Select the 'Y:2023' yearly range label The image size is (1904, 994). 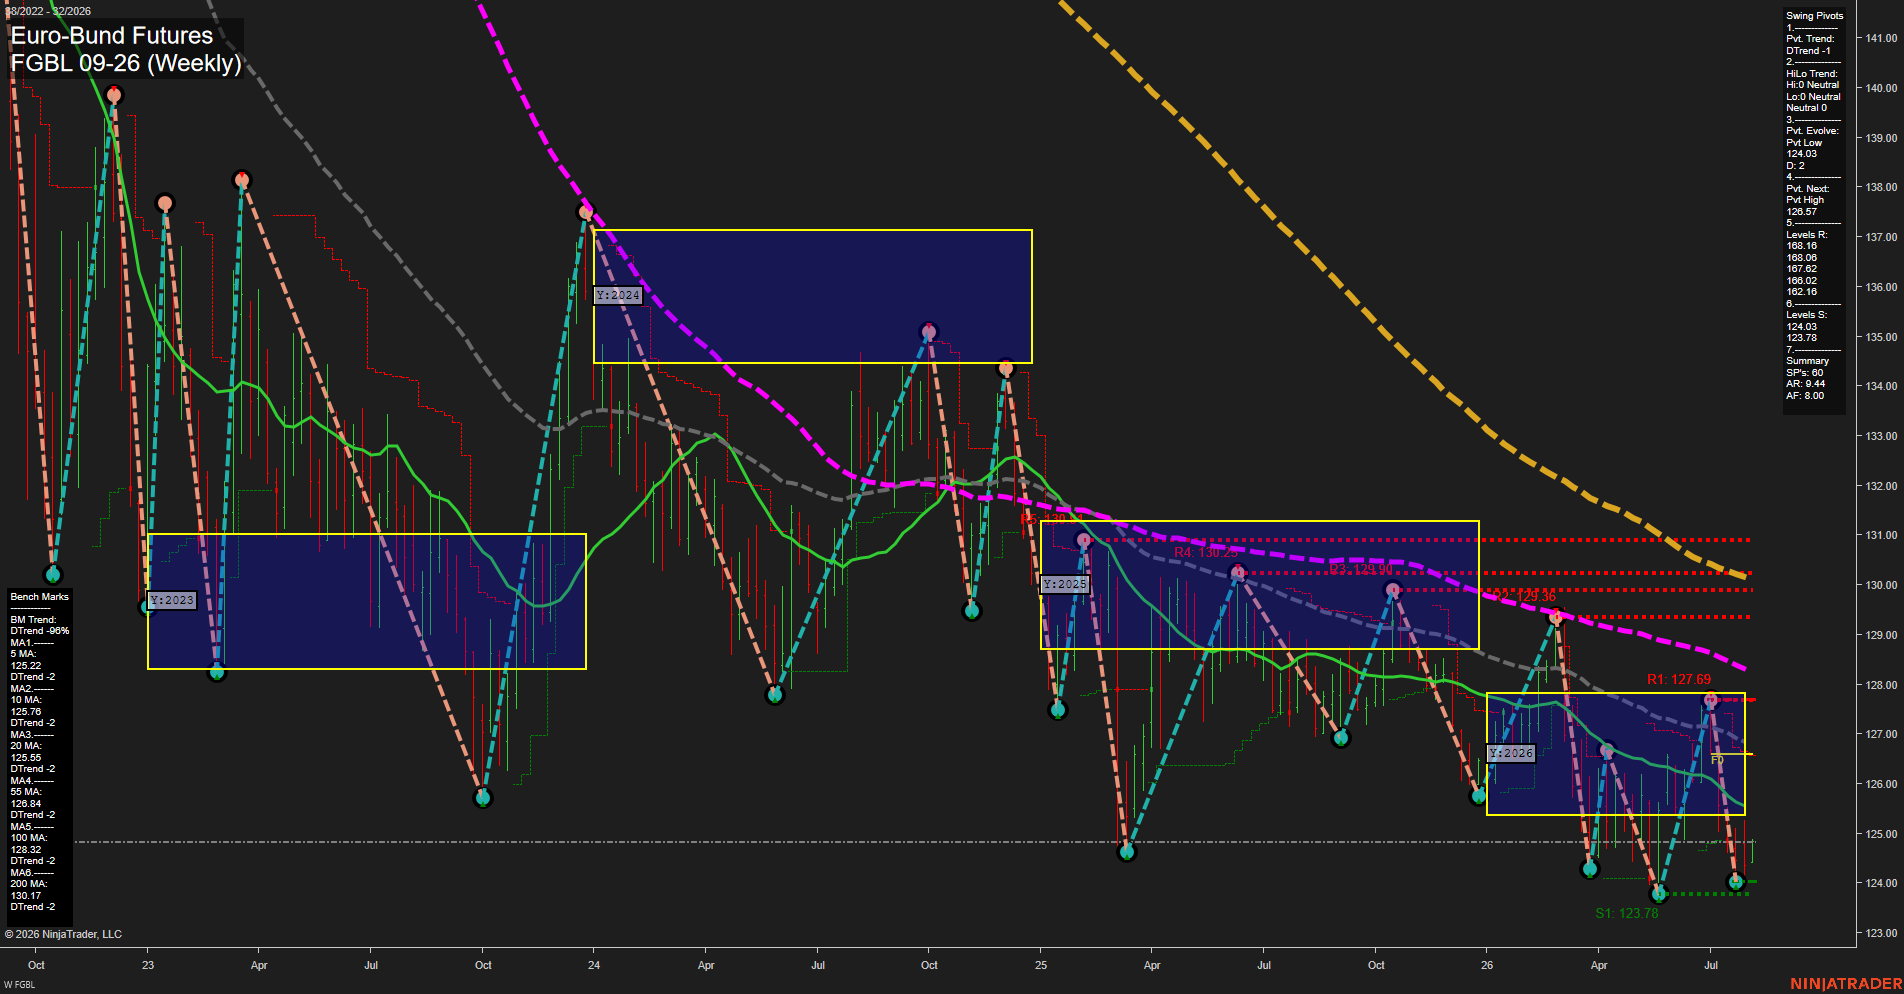[x=172, y=601]
